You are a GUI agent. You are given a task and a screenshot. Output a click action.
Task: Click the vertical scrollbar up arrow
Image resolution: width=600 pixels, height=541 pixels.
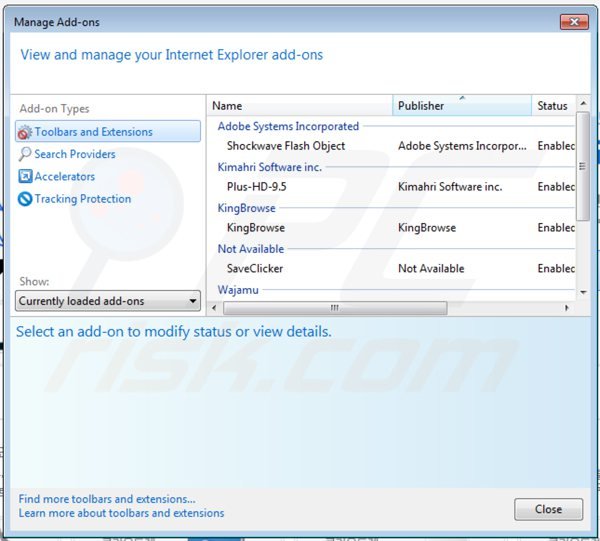(583, 103)
